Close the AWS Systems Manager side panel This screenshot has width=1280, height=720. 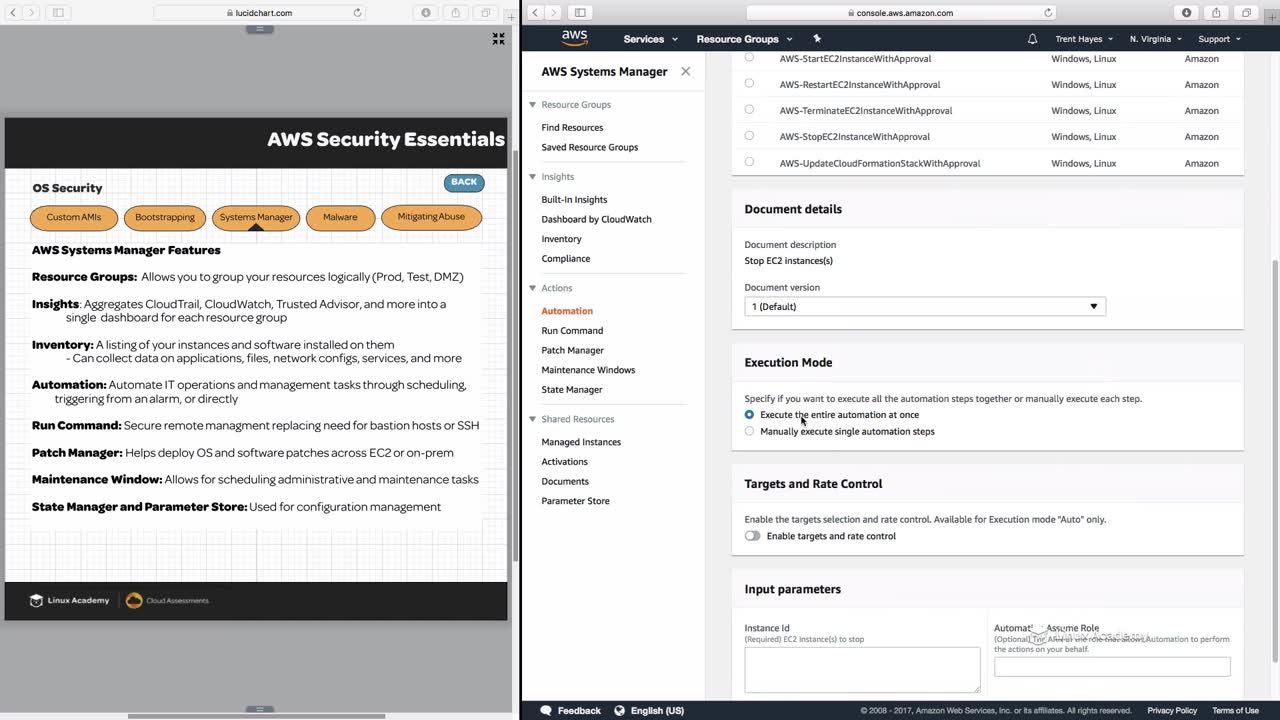[685, 71]
